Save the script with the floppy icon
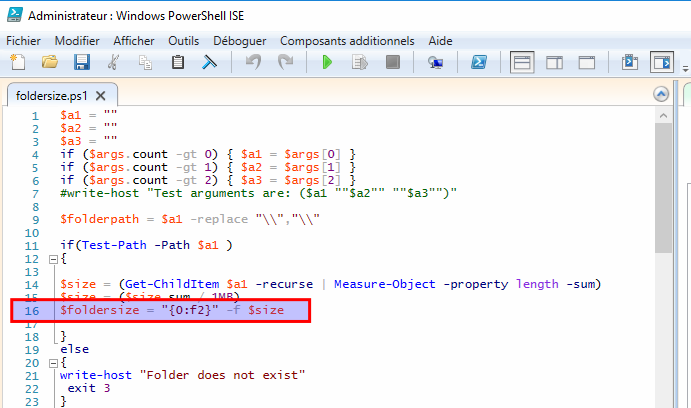The width and height of the screenshot is (691, 408). click(81, 63)
